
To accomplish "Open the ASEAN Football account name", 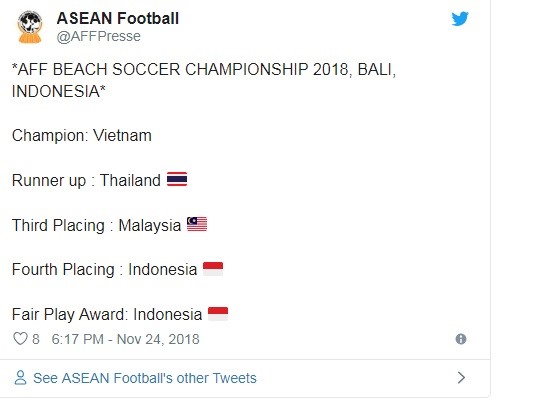I will point(118,18).
